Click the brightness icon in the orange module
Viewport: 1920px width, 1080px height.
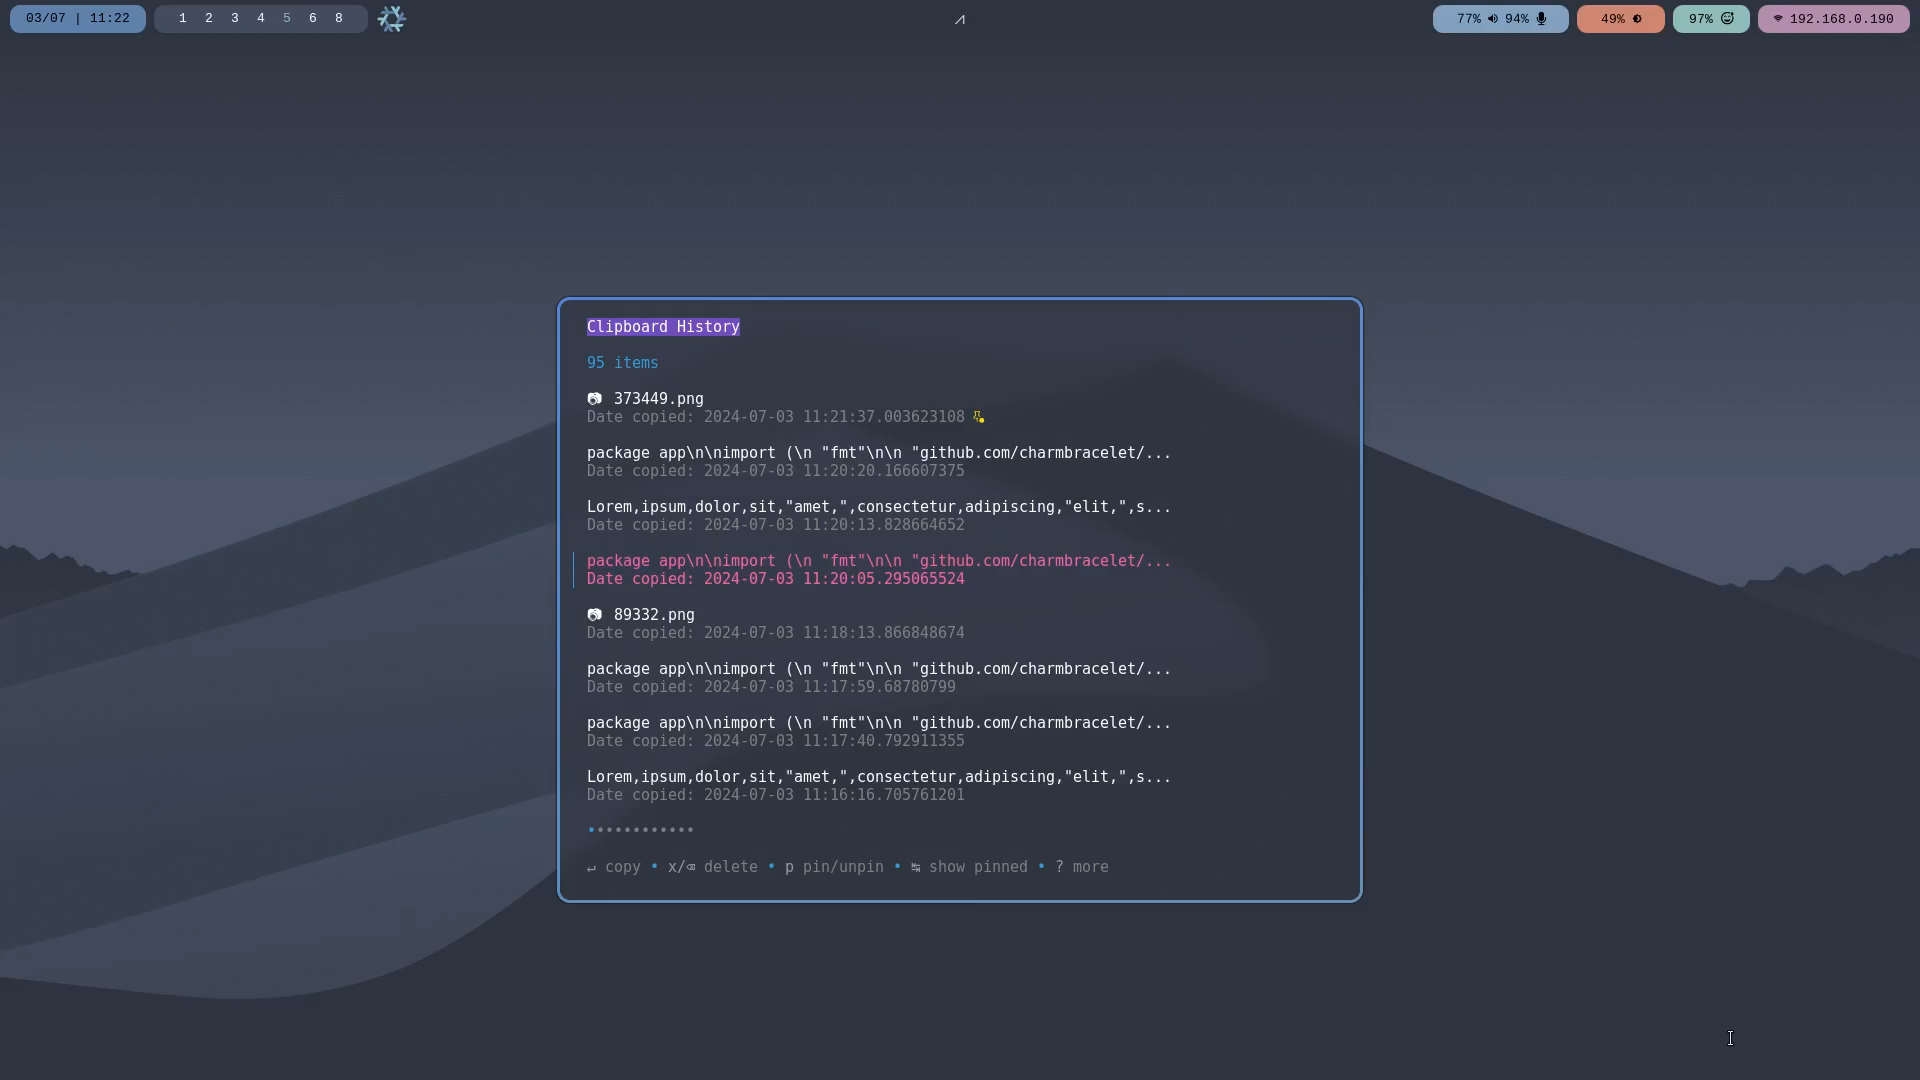(x=1638, y=18)
